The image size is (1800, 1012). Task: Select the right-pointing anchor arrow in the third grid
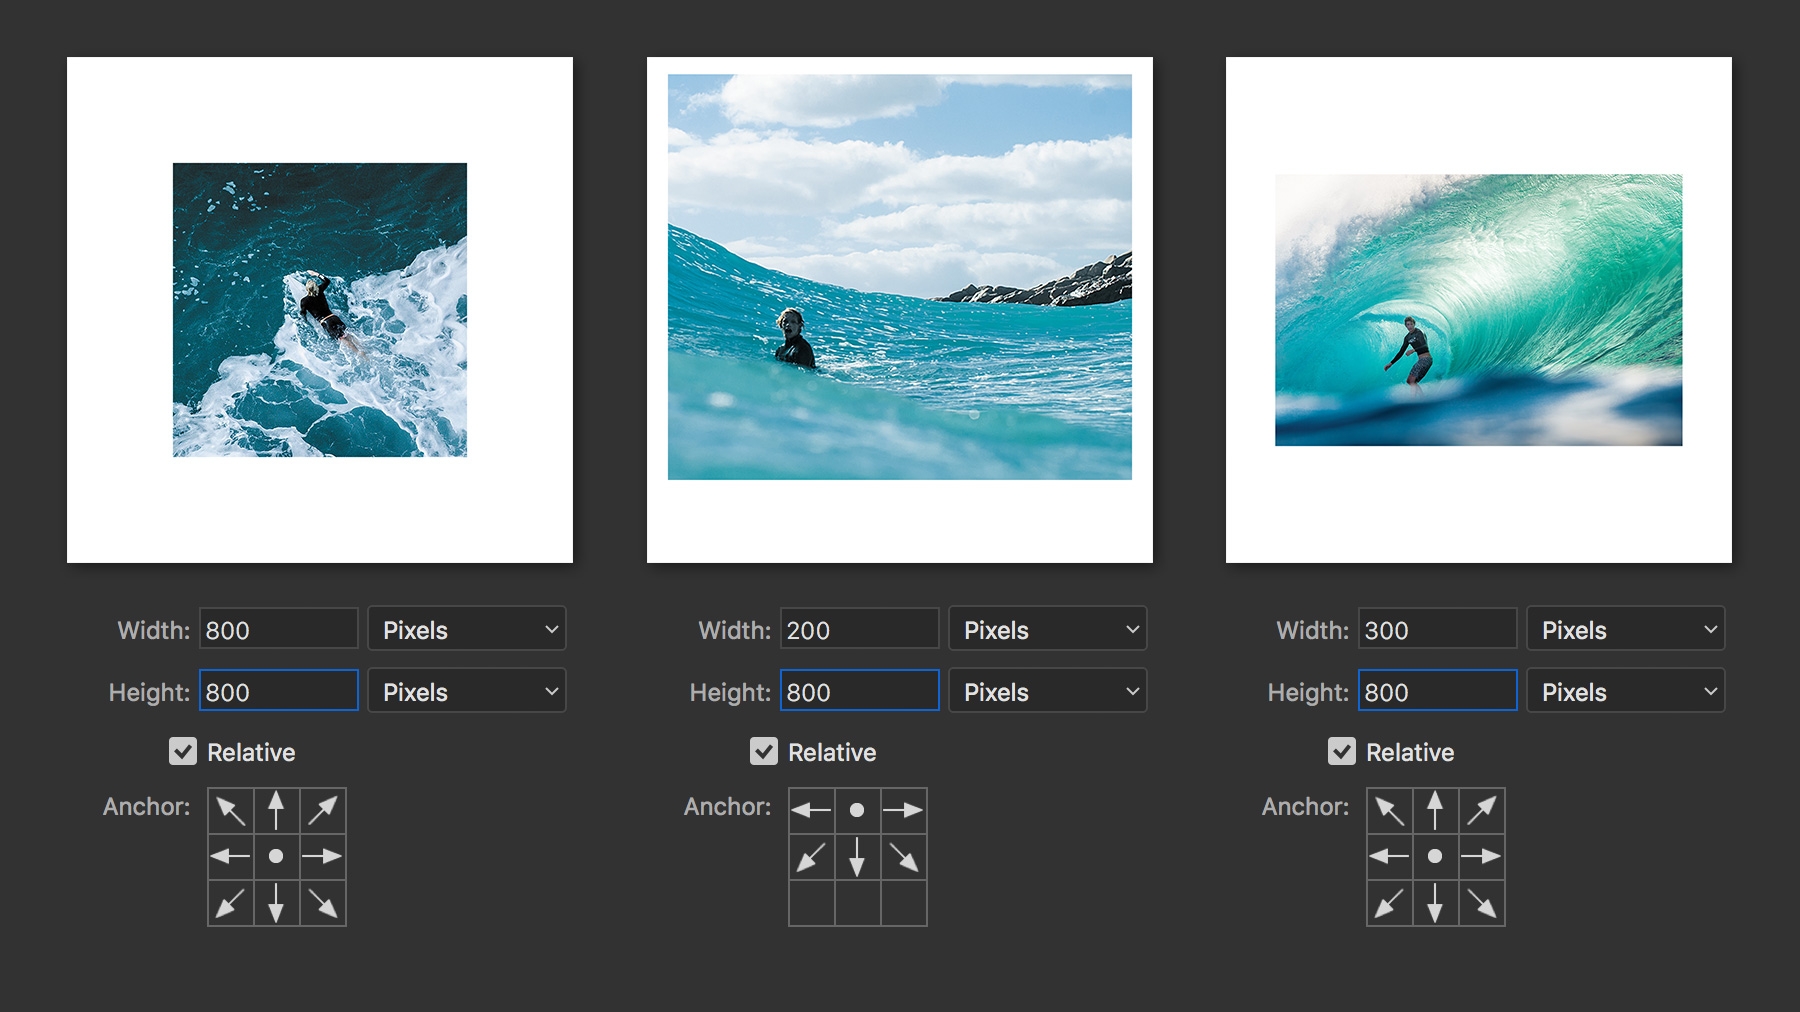click(x=1483, y=858)
